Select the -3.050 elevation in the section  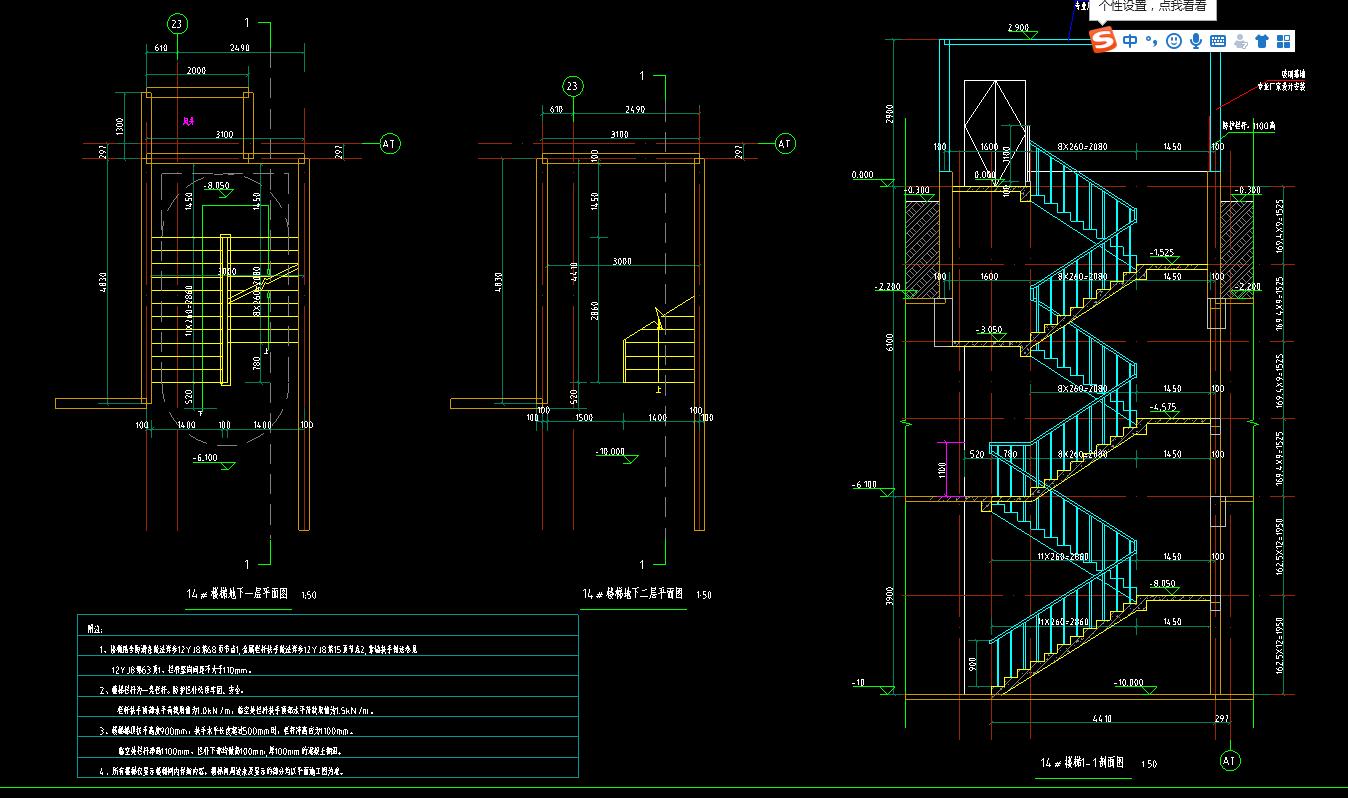pos(990,330)
